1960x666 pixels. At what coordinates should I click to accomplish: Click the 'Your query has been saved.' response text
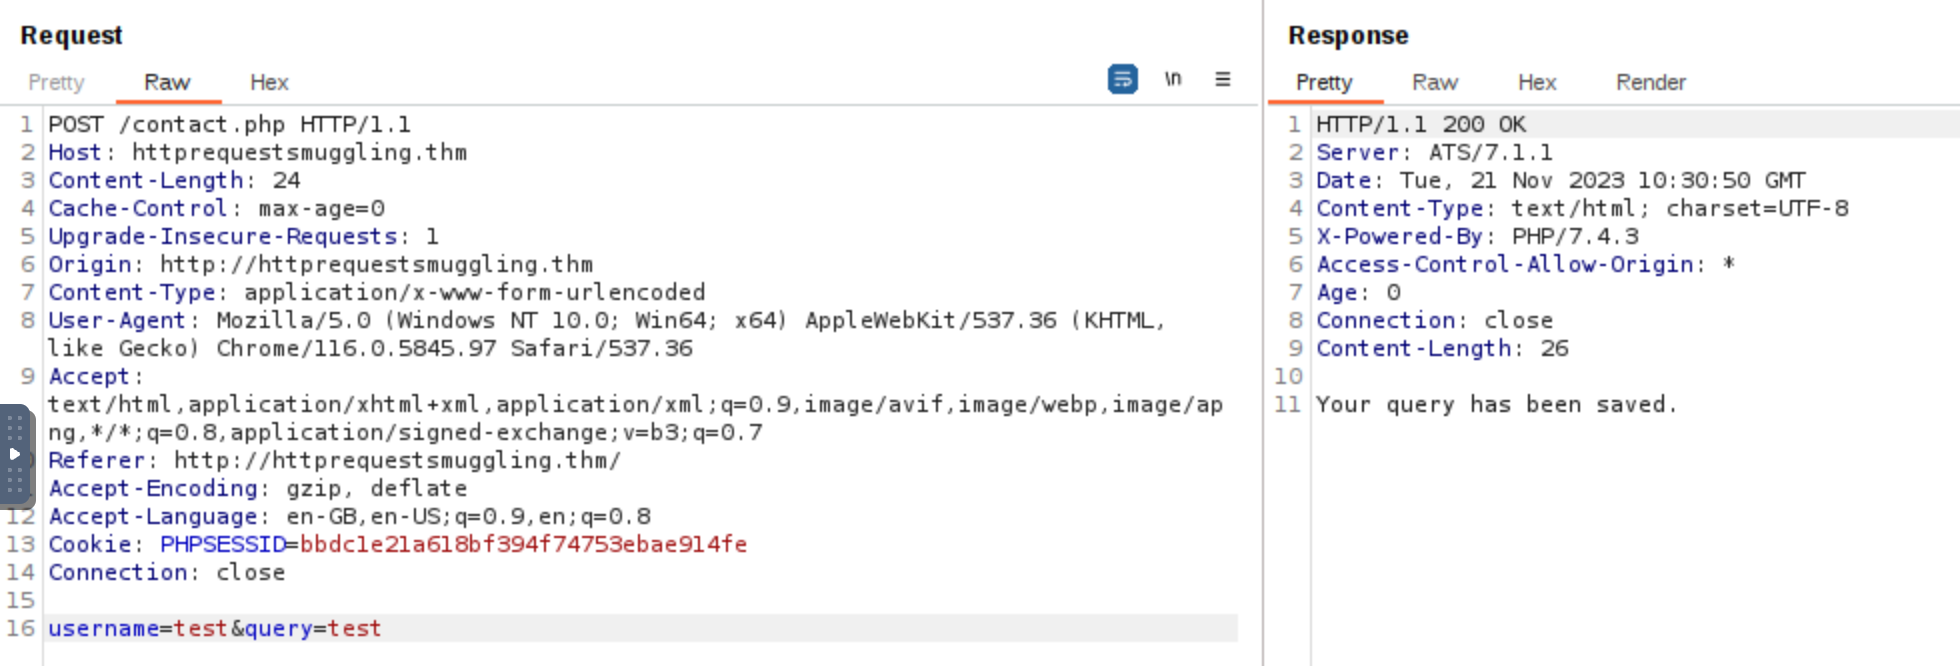[1495, 405]
